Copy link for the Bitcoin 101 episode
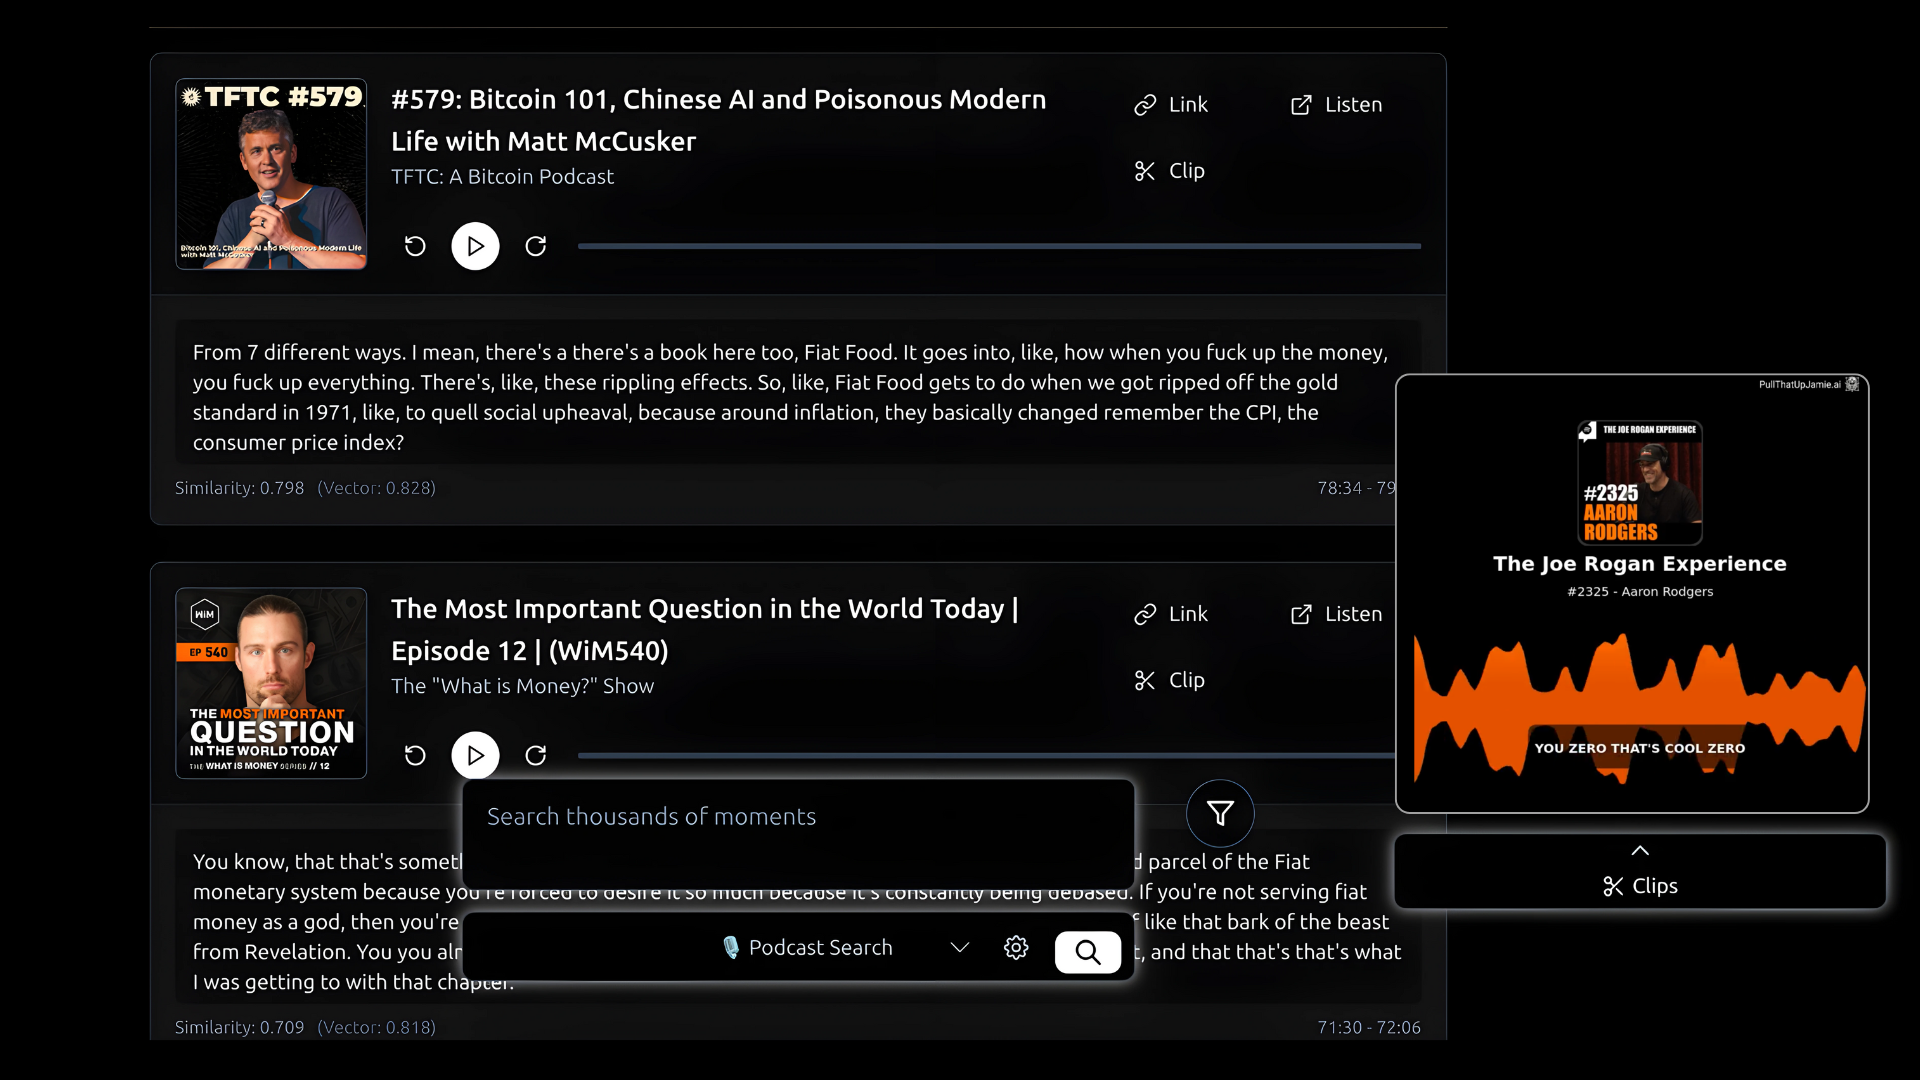Image resolution: width=1920 pixels, height=1080 pixels. coord(1171,105)
